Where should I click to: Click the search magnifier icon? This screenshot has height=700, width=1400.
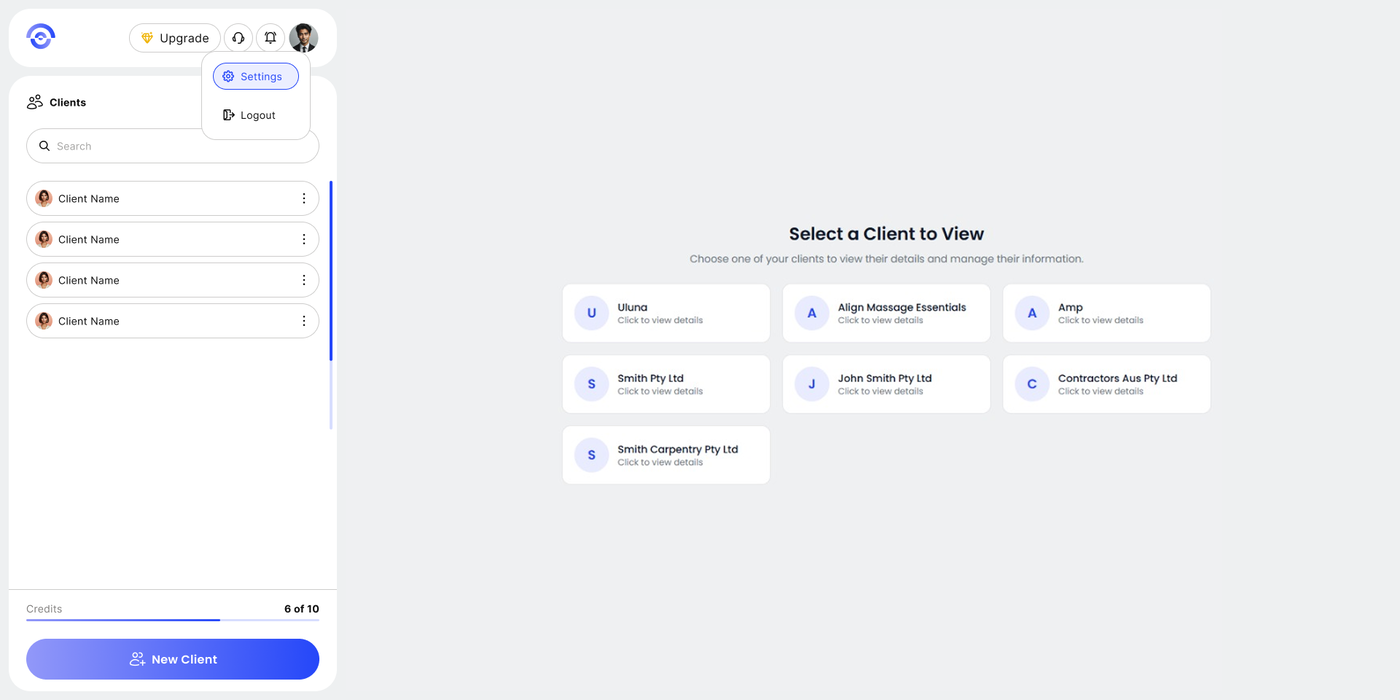pos(44,146)
